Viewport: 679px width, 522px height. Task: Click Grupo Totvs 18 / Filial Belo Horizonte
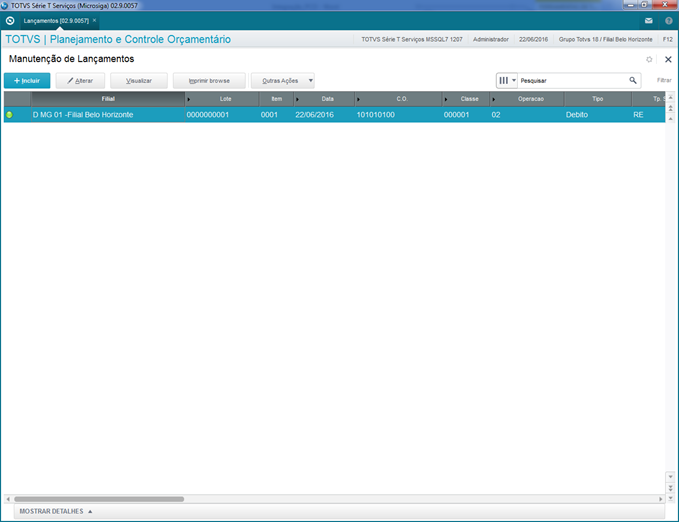[x=605, y=39]
